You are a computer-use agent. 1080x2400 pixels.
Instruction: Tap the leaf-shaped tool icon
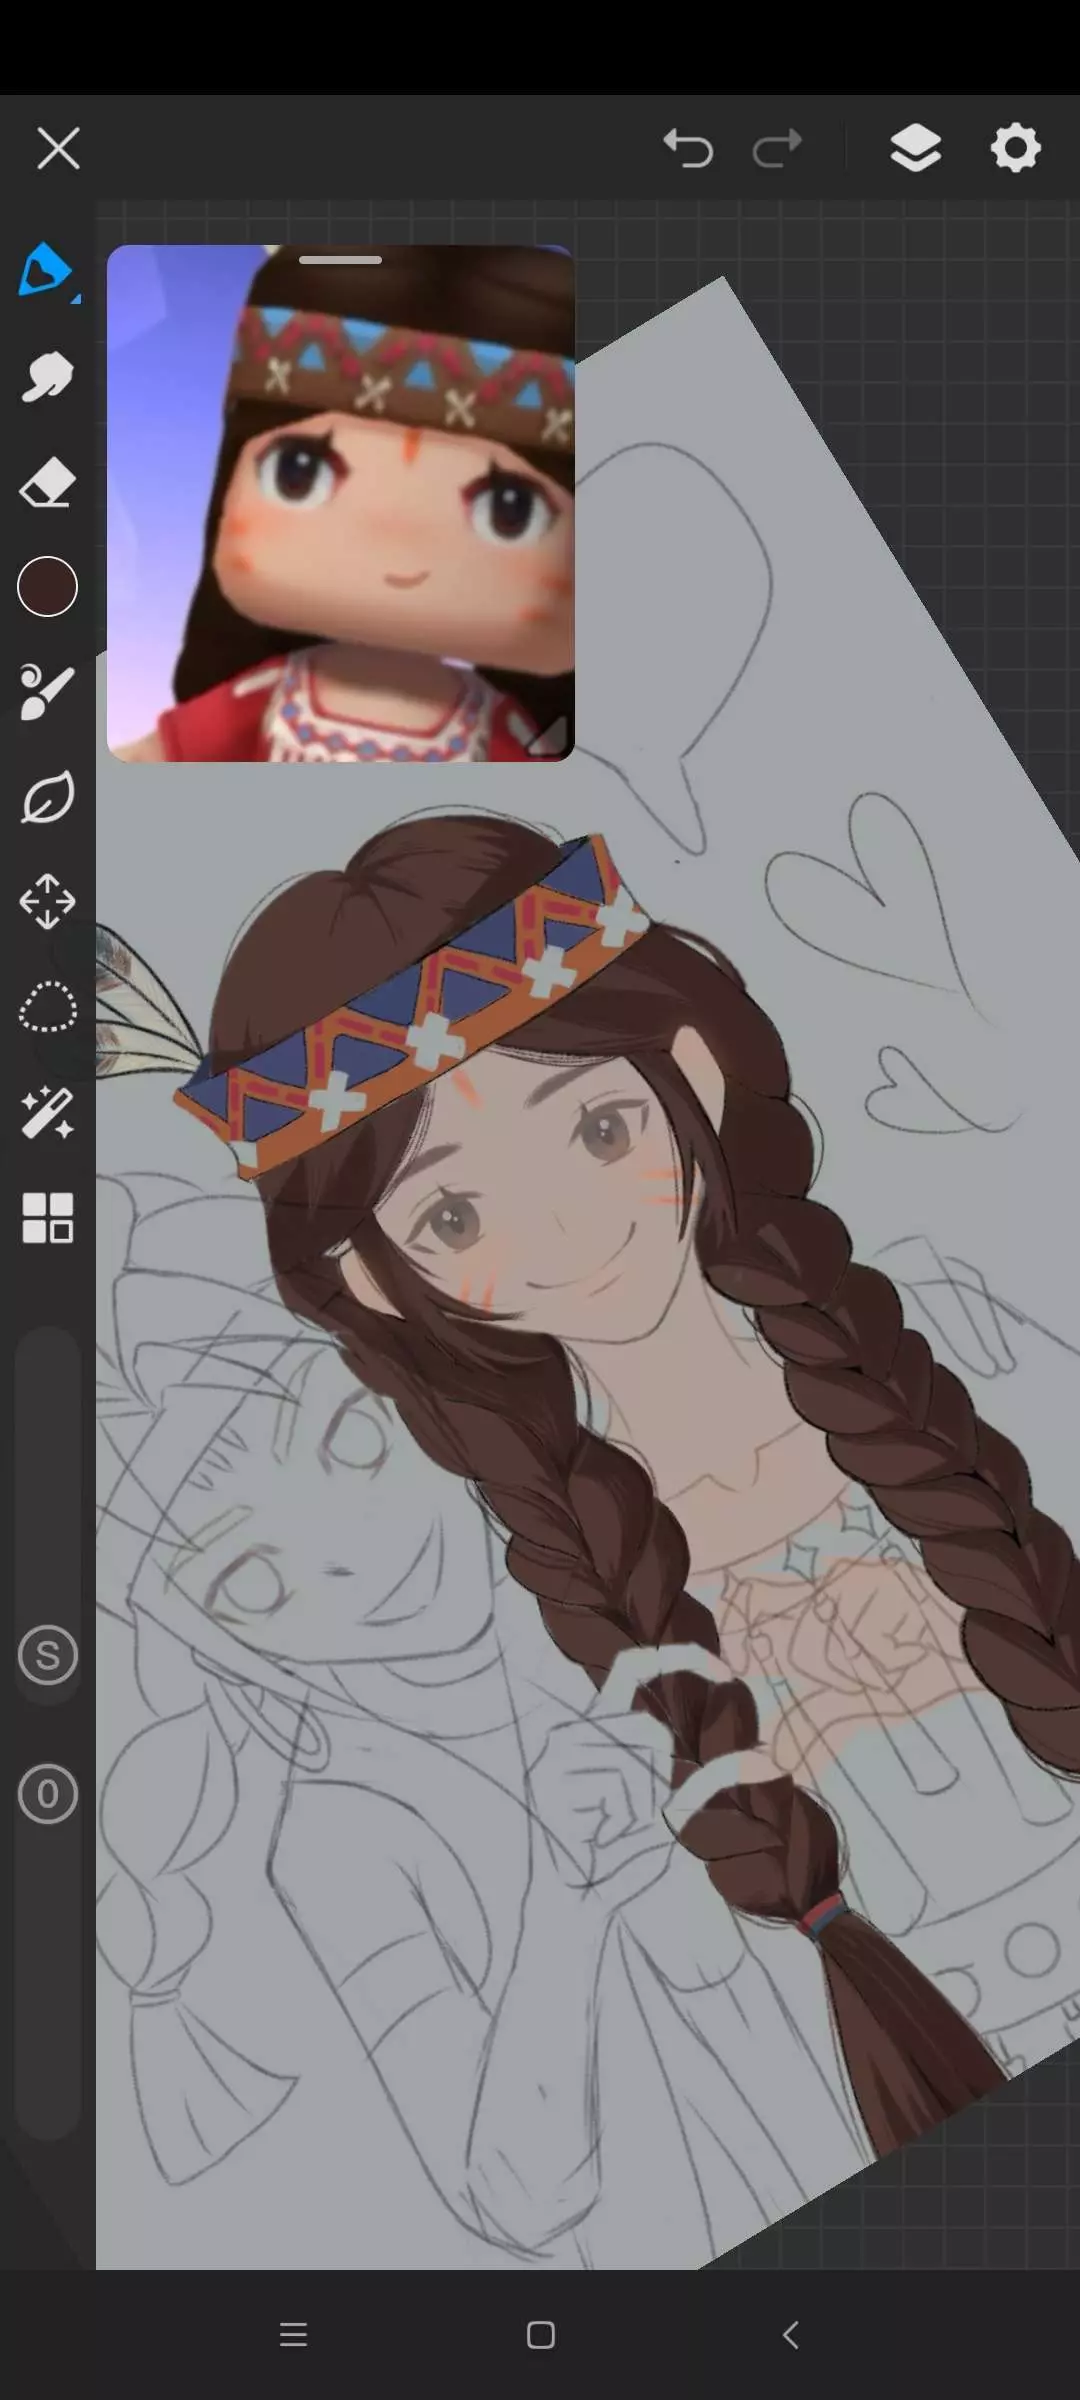(47, 797)
